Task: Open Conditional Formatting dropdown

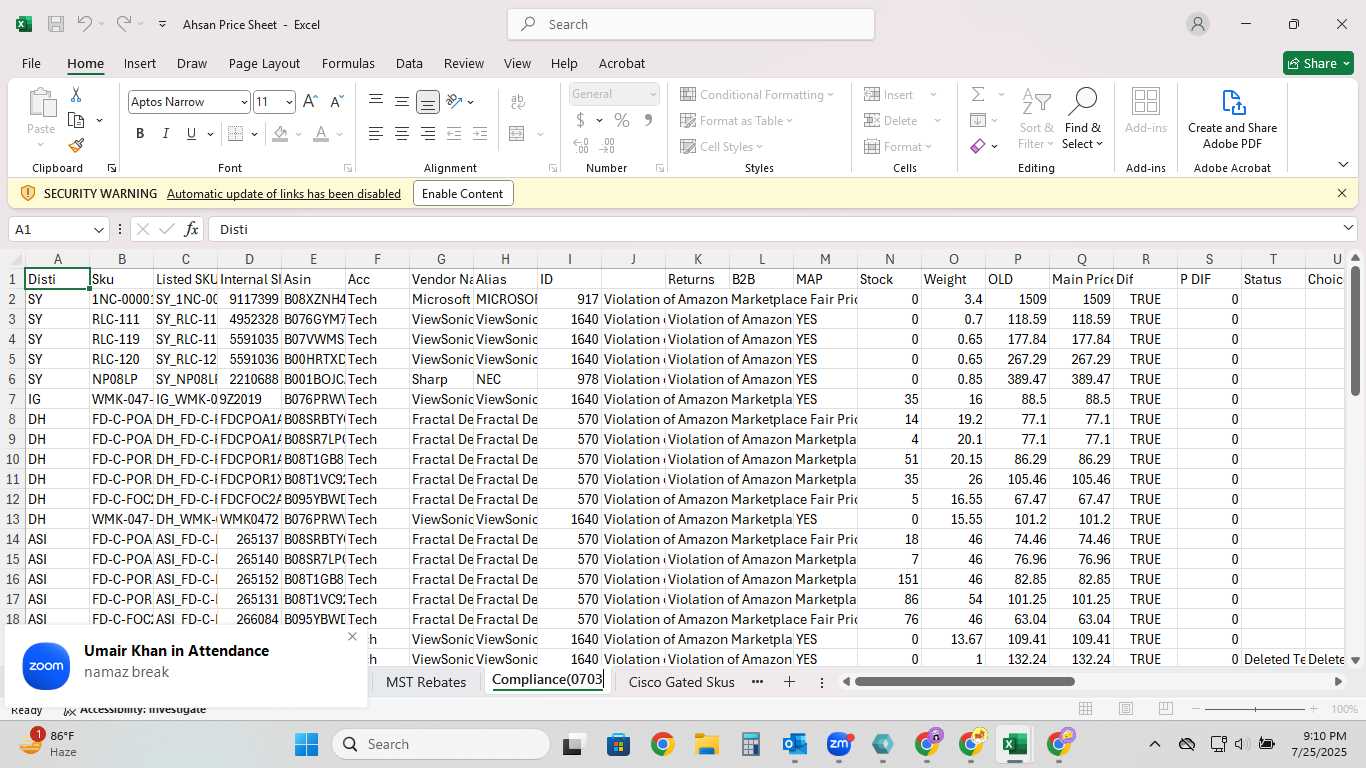Action: click(757, 94)
